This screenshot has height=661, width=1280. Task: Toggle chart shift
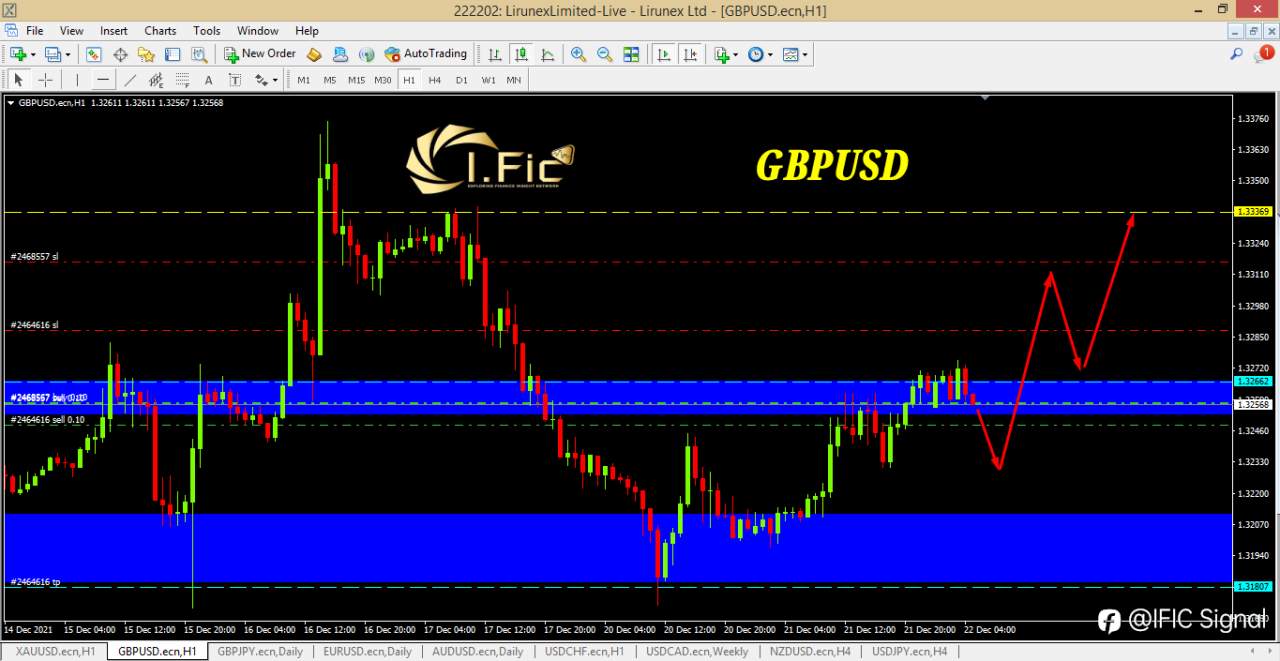point(689,54)
